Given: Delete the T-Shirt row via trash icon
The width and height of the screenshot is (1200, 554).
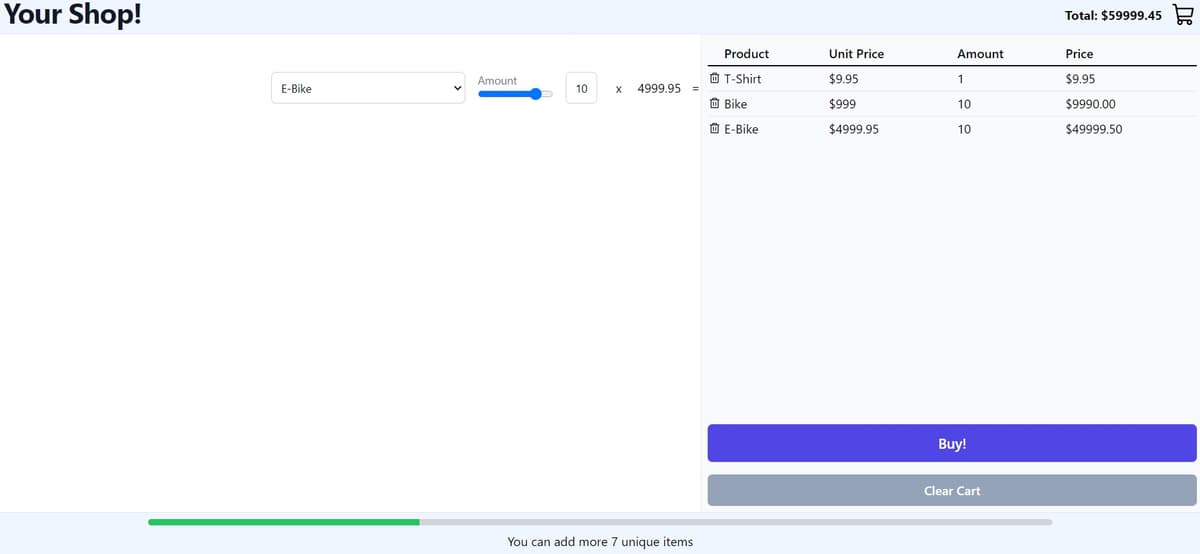Looking at the screenshot, I should point(714,79).
